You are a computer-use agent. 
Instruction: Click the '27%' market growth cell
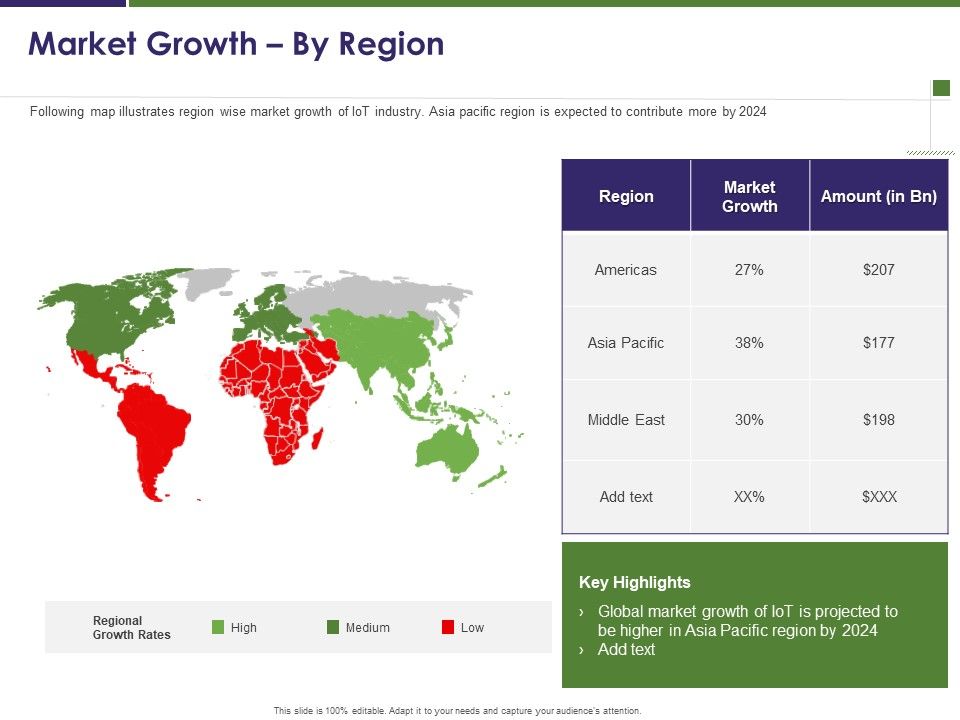coord(749,269)
